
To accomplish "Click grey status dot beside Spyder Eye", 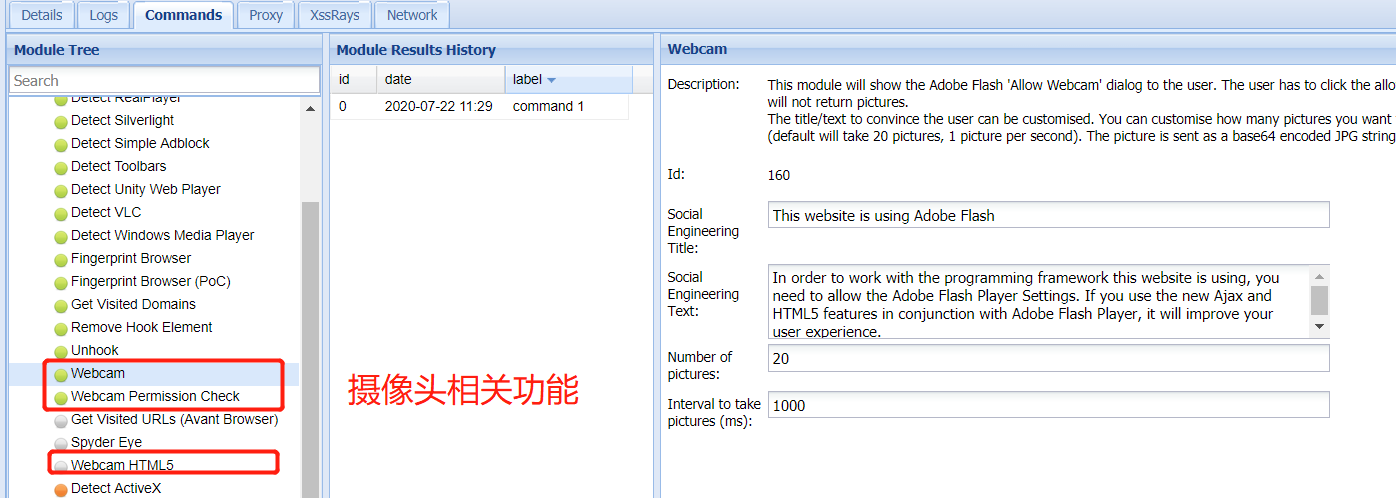I will click(61, 443).
